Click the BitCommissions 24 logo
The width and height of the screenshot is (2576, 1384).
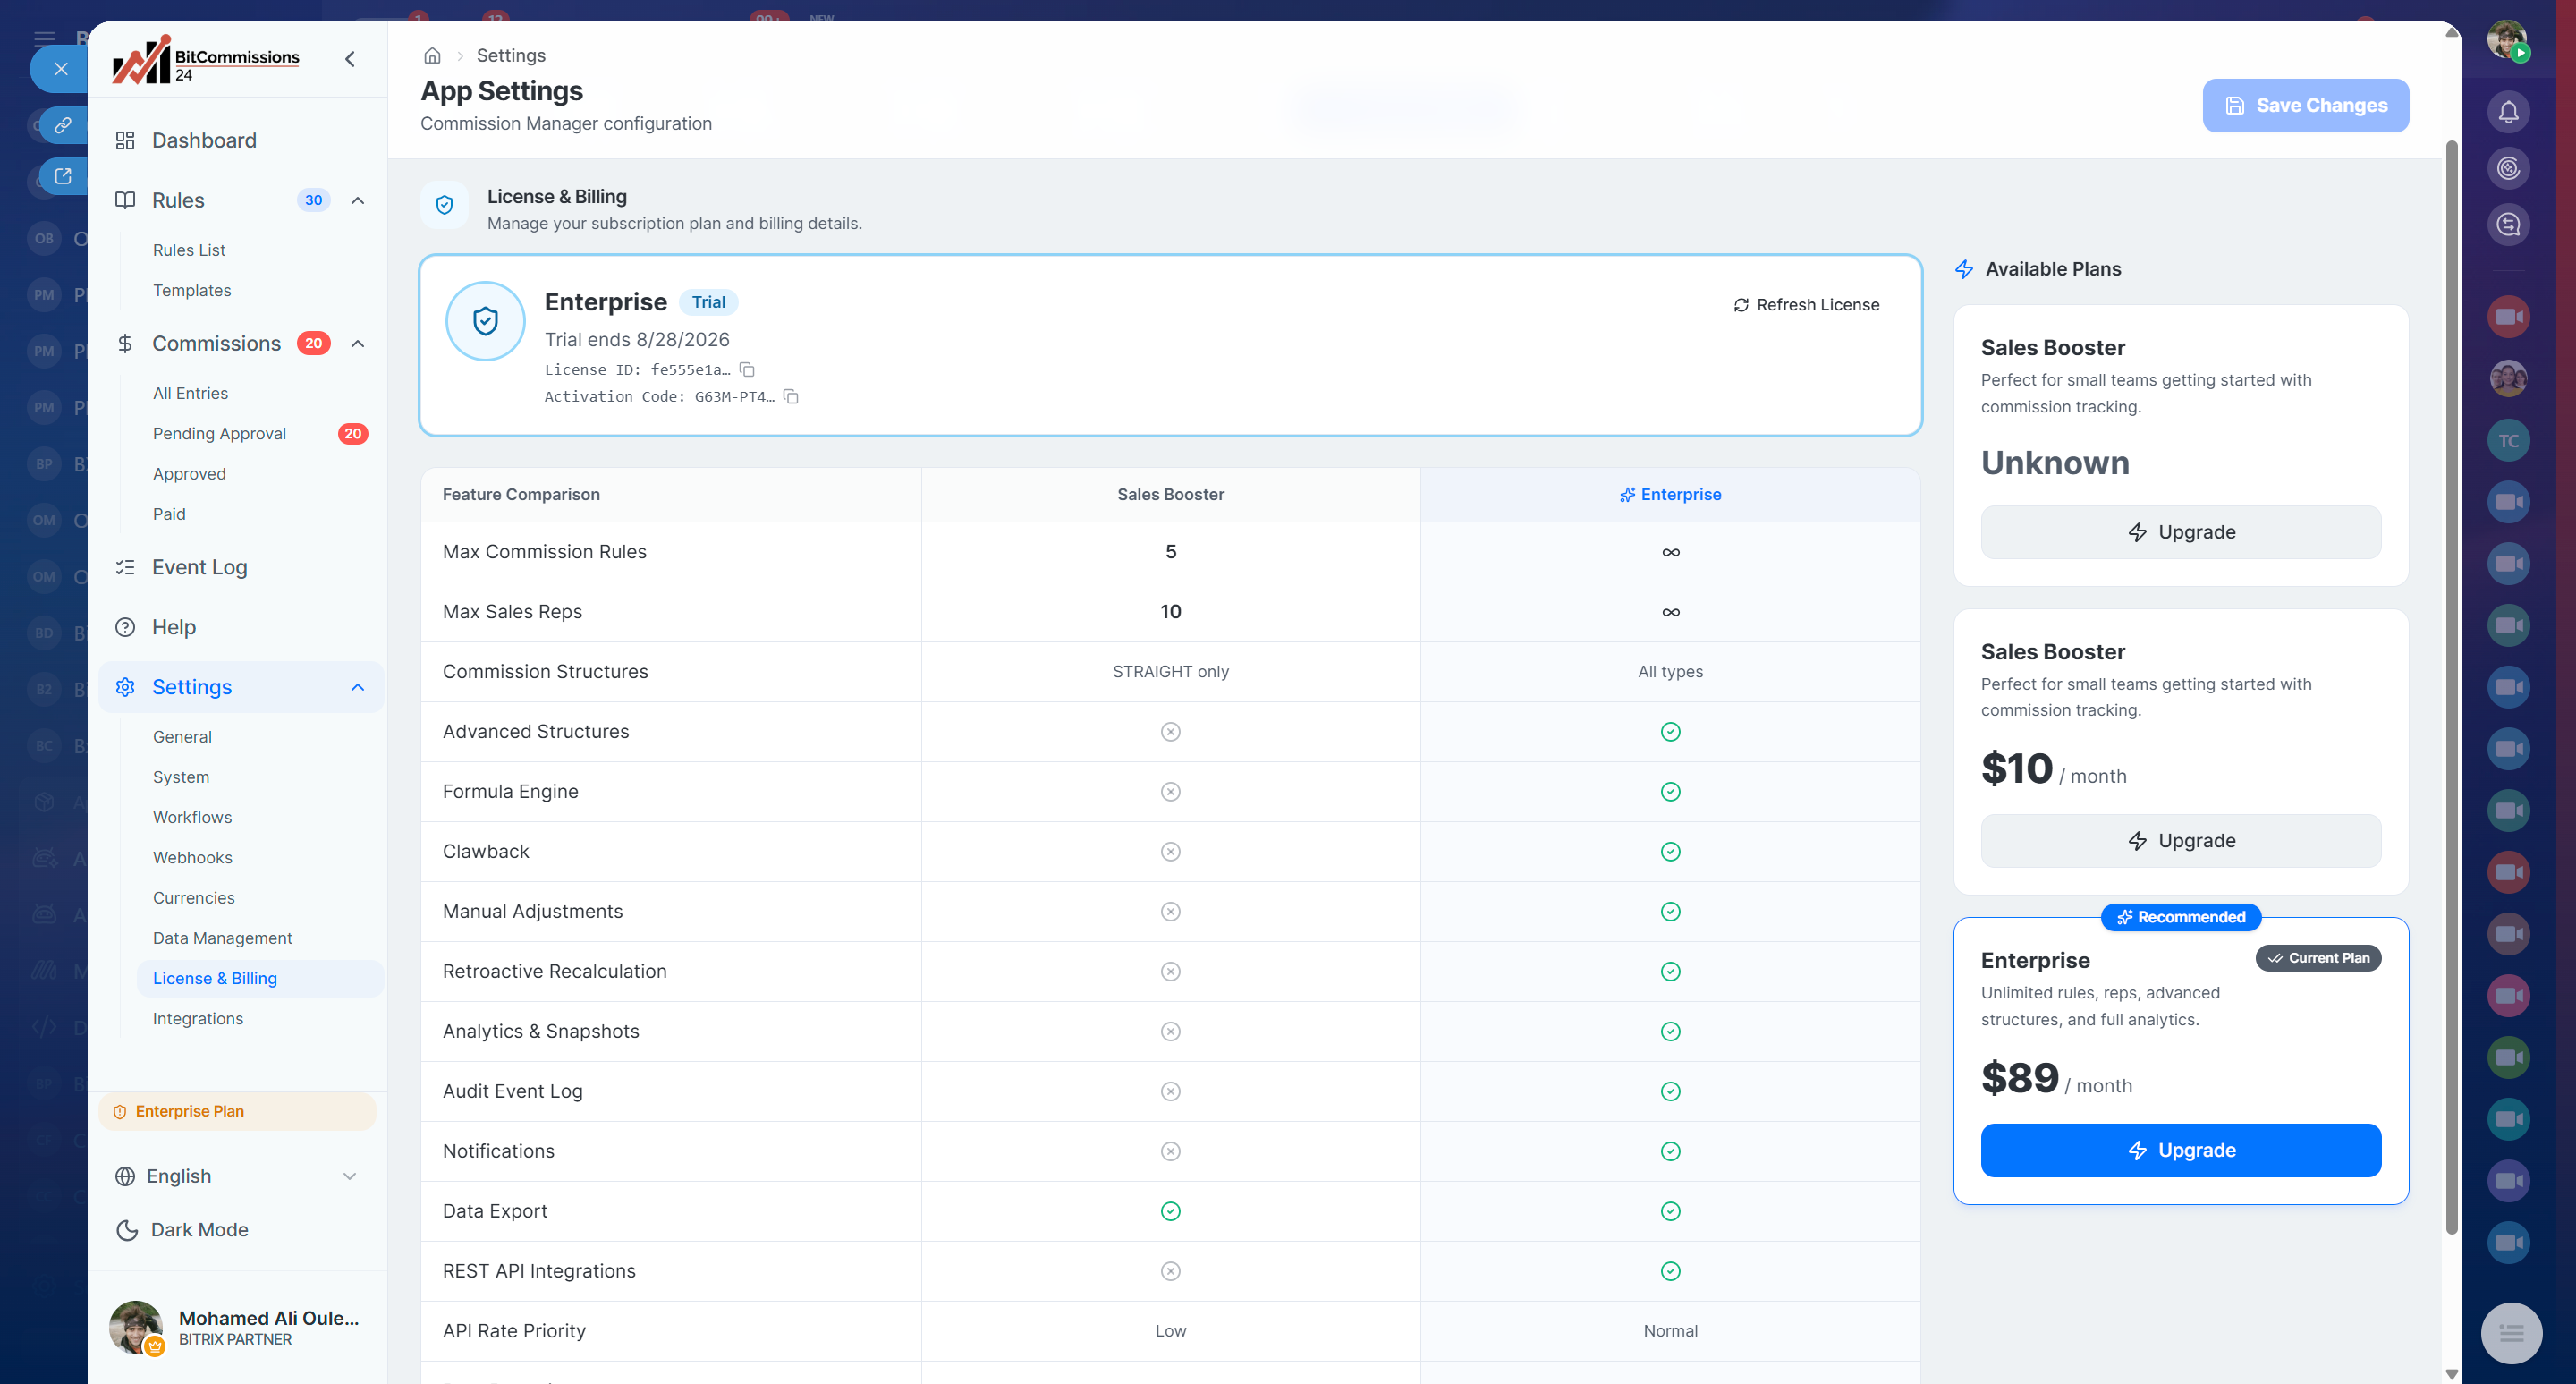click(206, 60)
